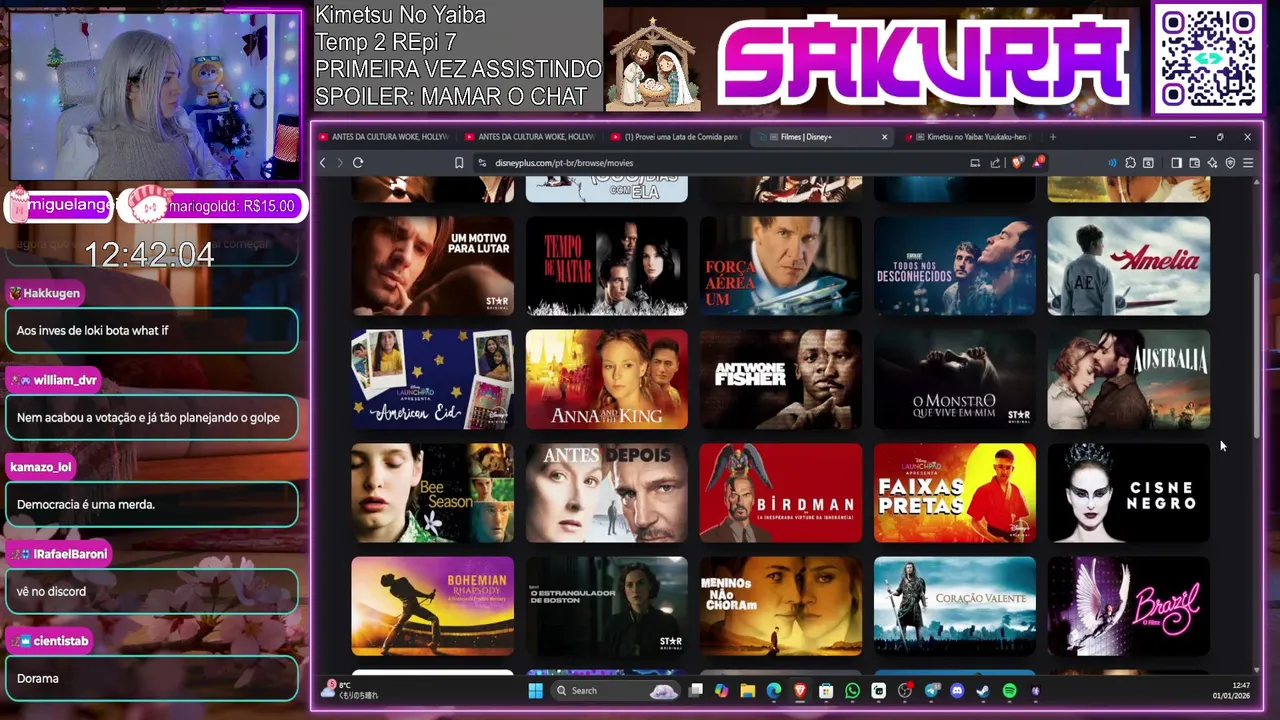Open the weather widget showing 8°C
Image resolution: width=1280 pixels, height=720 pixels.
coord(350,690)
